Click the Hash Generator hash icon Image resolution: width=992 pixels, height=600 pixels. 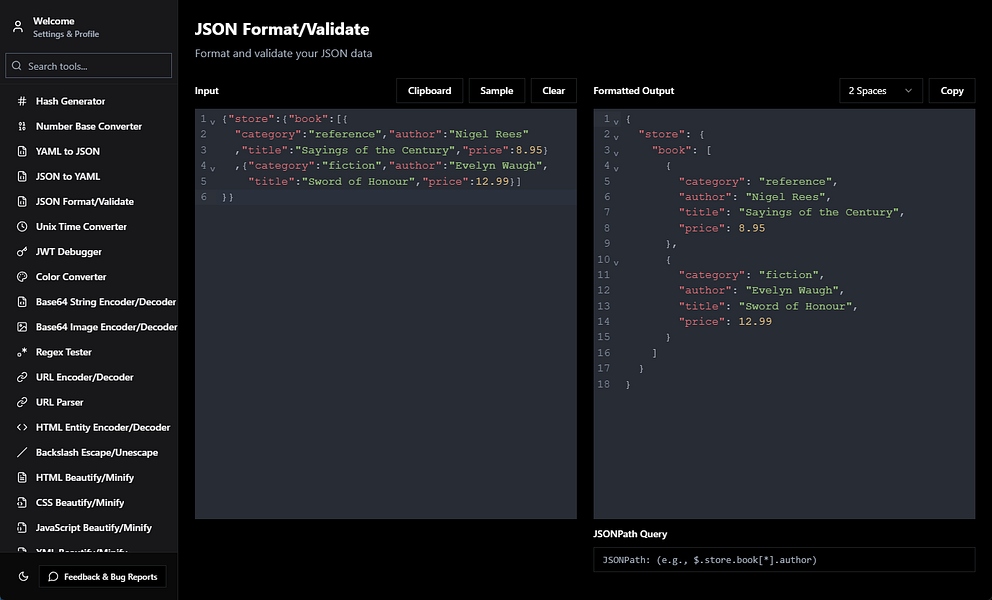[22, 101]
